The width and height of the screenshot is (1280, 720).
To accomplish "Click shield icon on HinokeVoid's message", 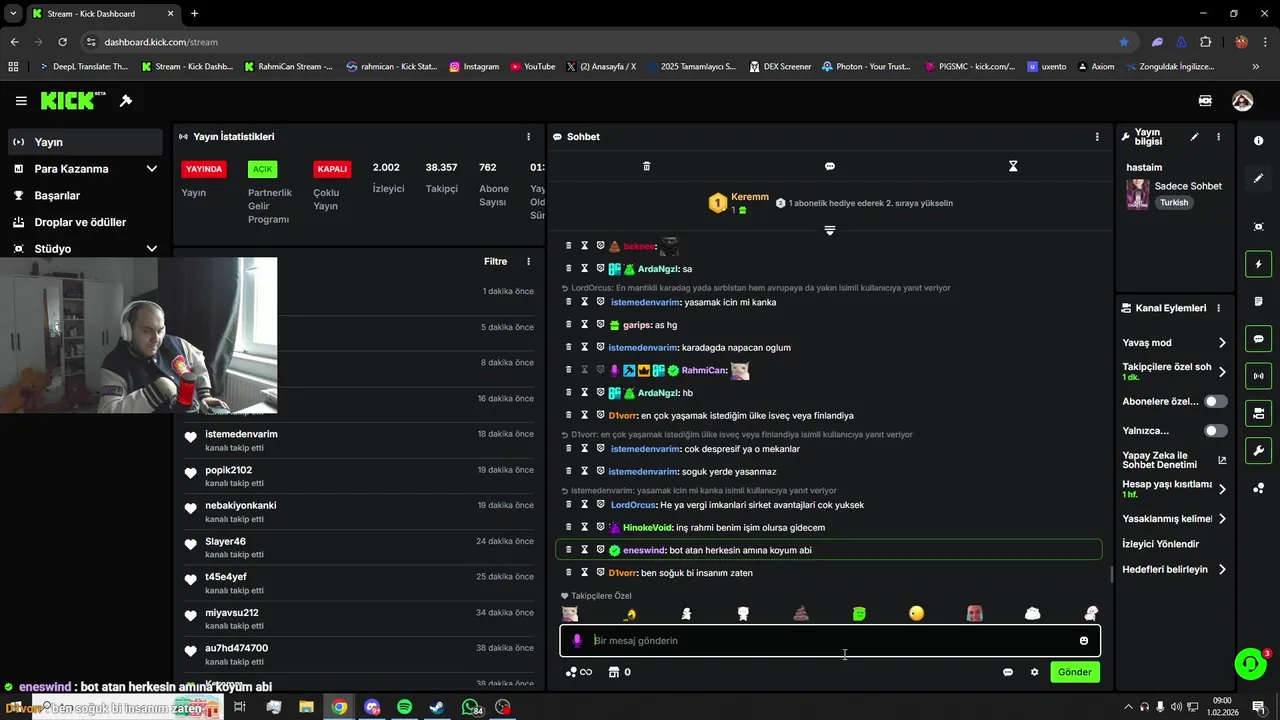I will (601, 528).
